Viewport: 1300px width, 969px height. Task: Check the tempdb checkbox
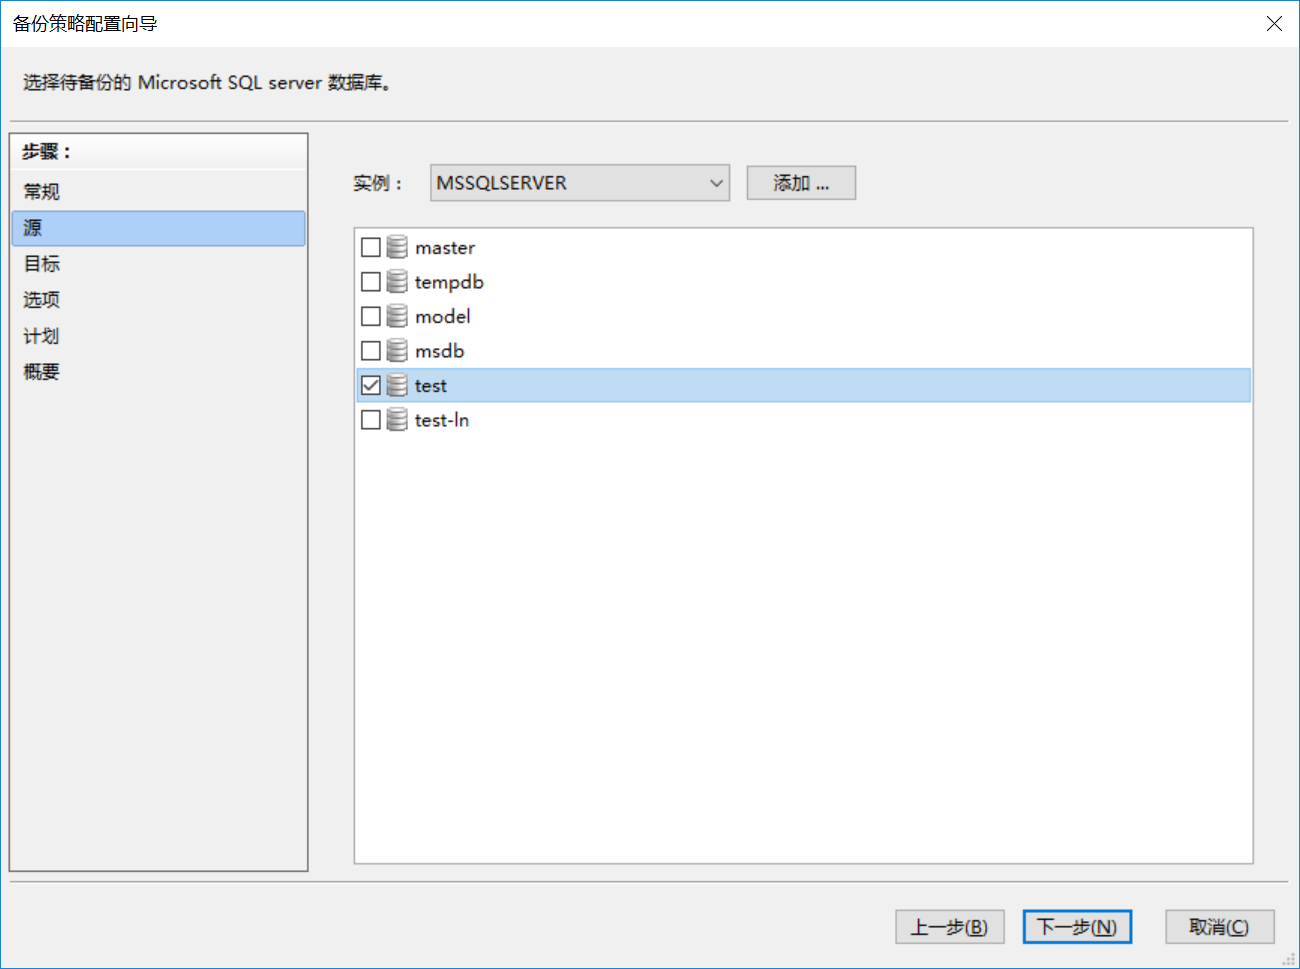(x=371, y=282)
